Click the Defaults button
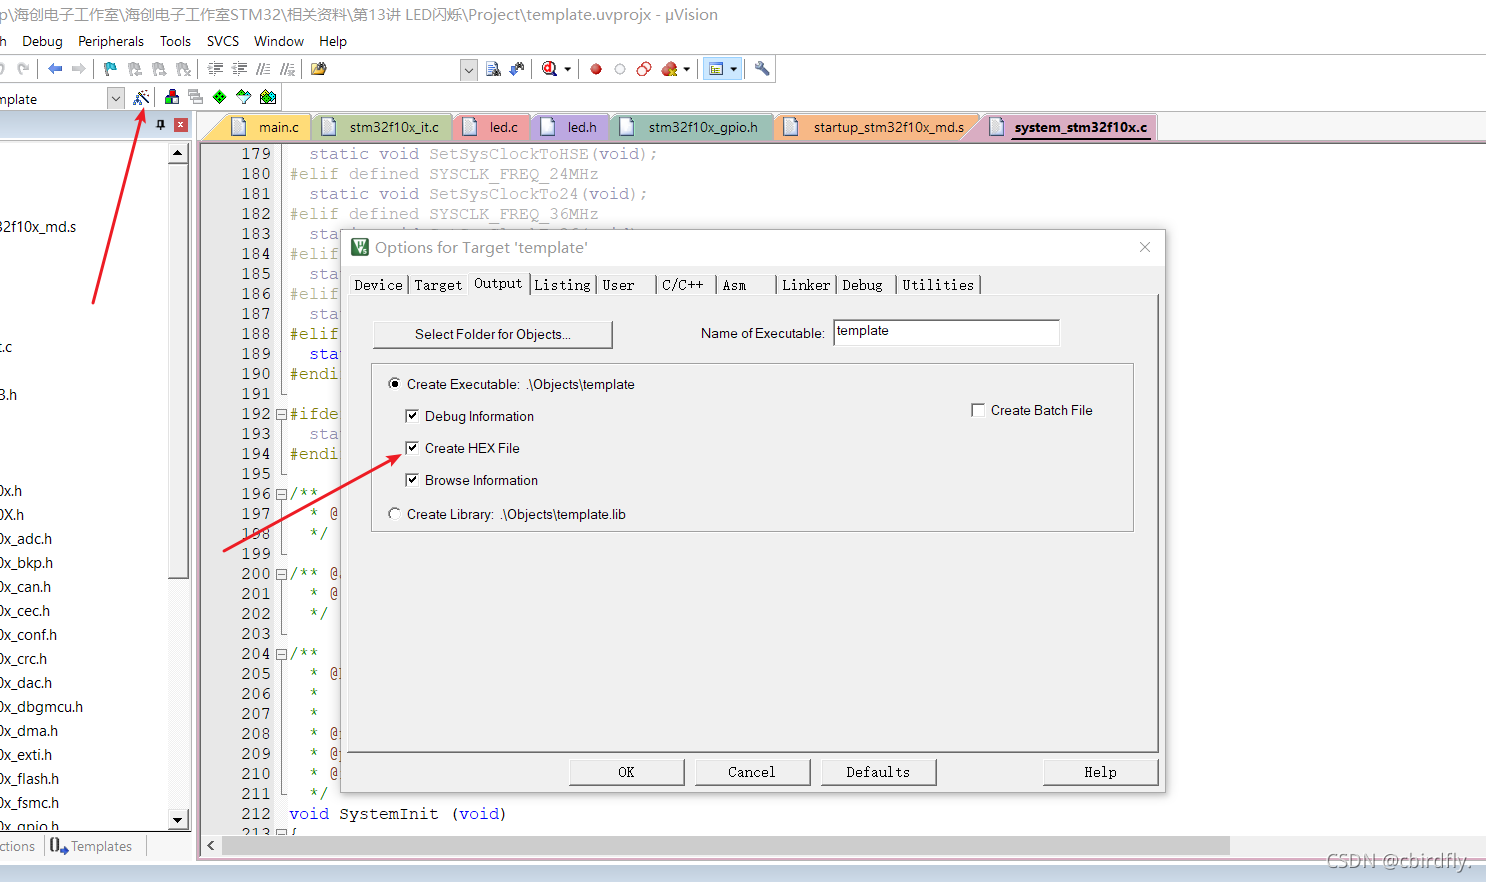 coord(878,772)
